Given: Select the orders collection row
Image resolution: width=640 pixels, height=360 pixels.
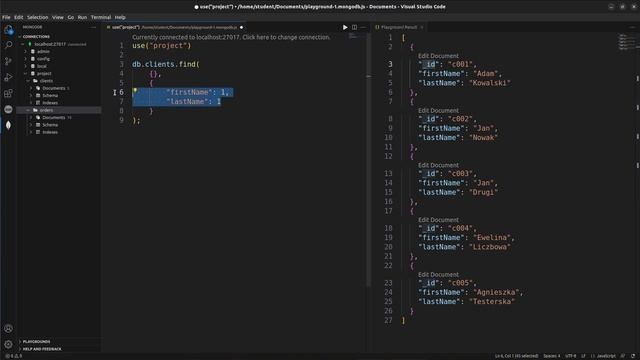Looking at the screenshot, I should coord(59,110).
